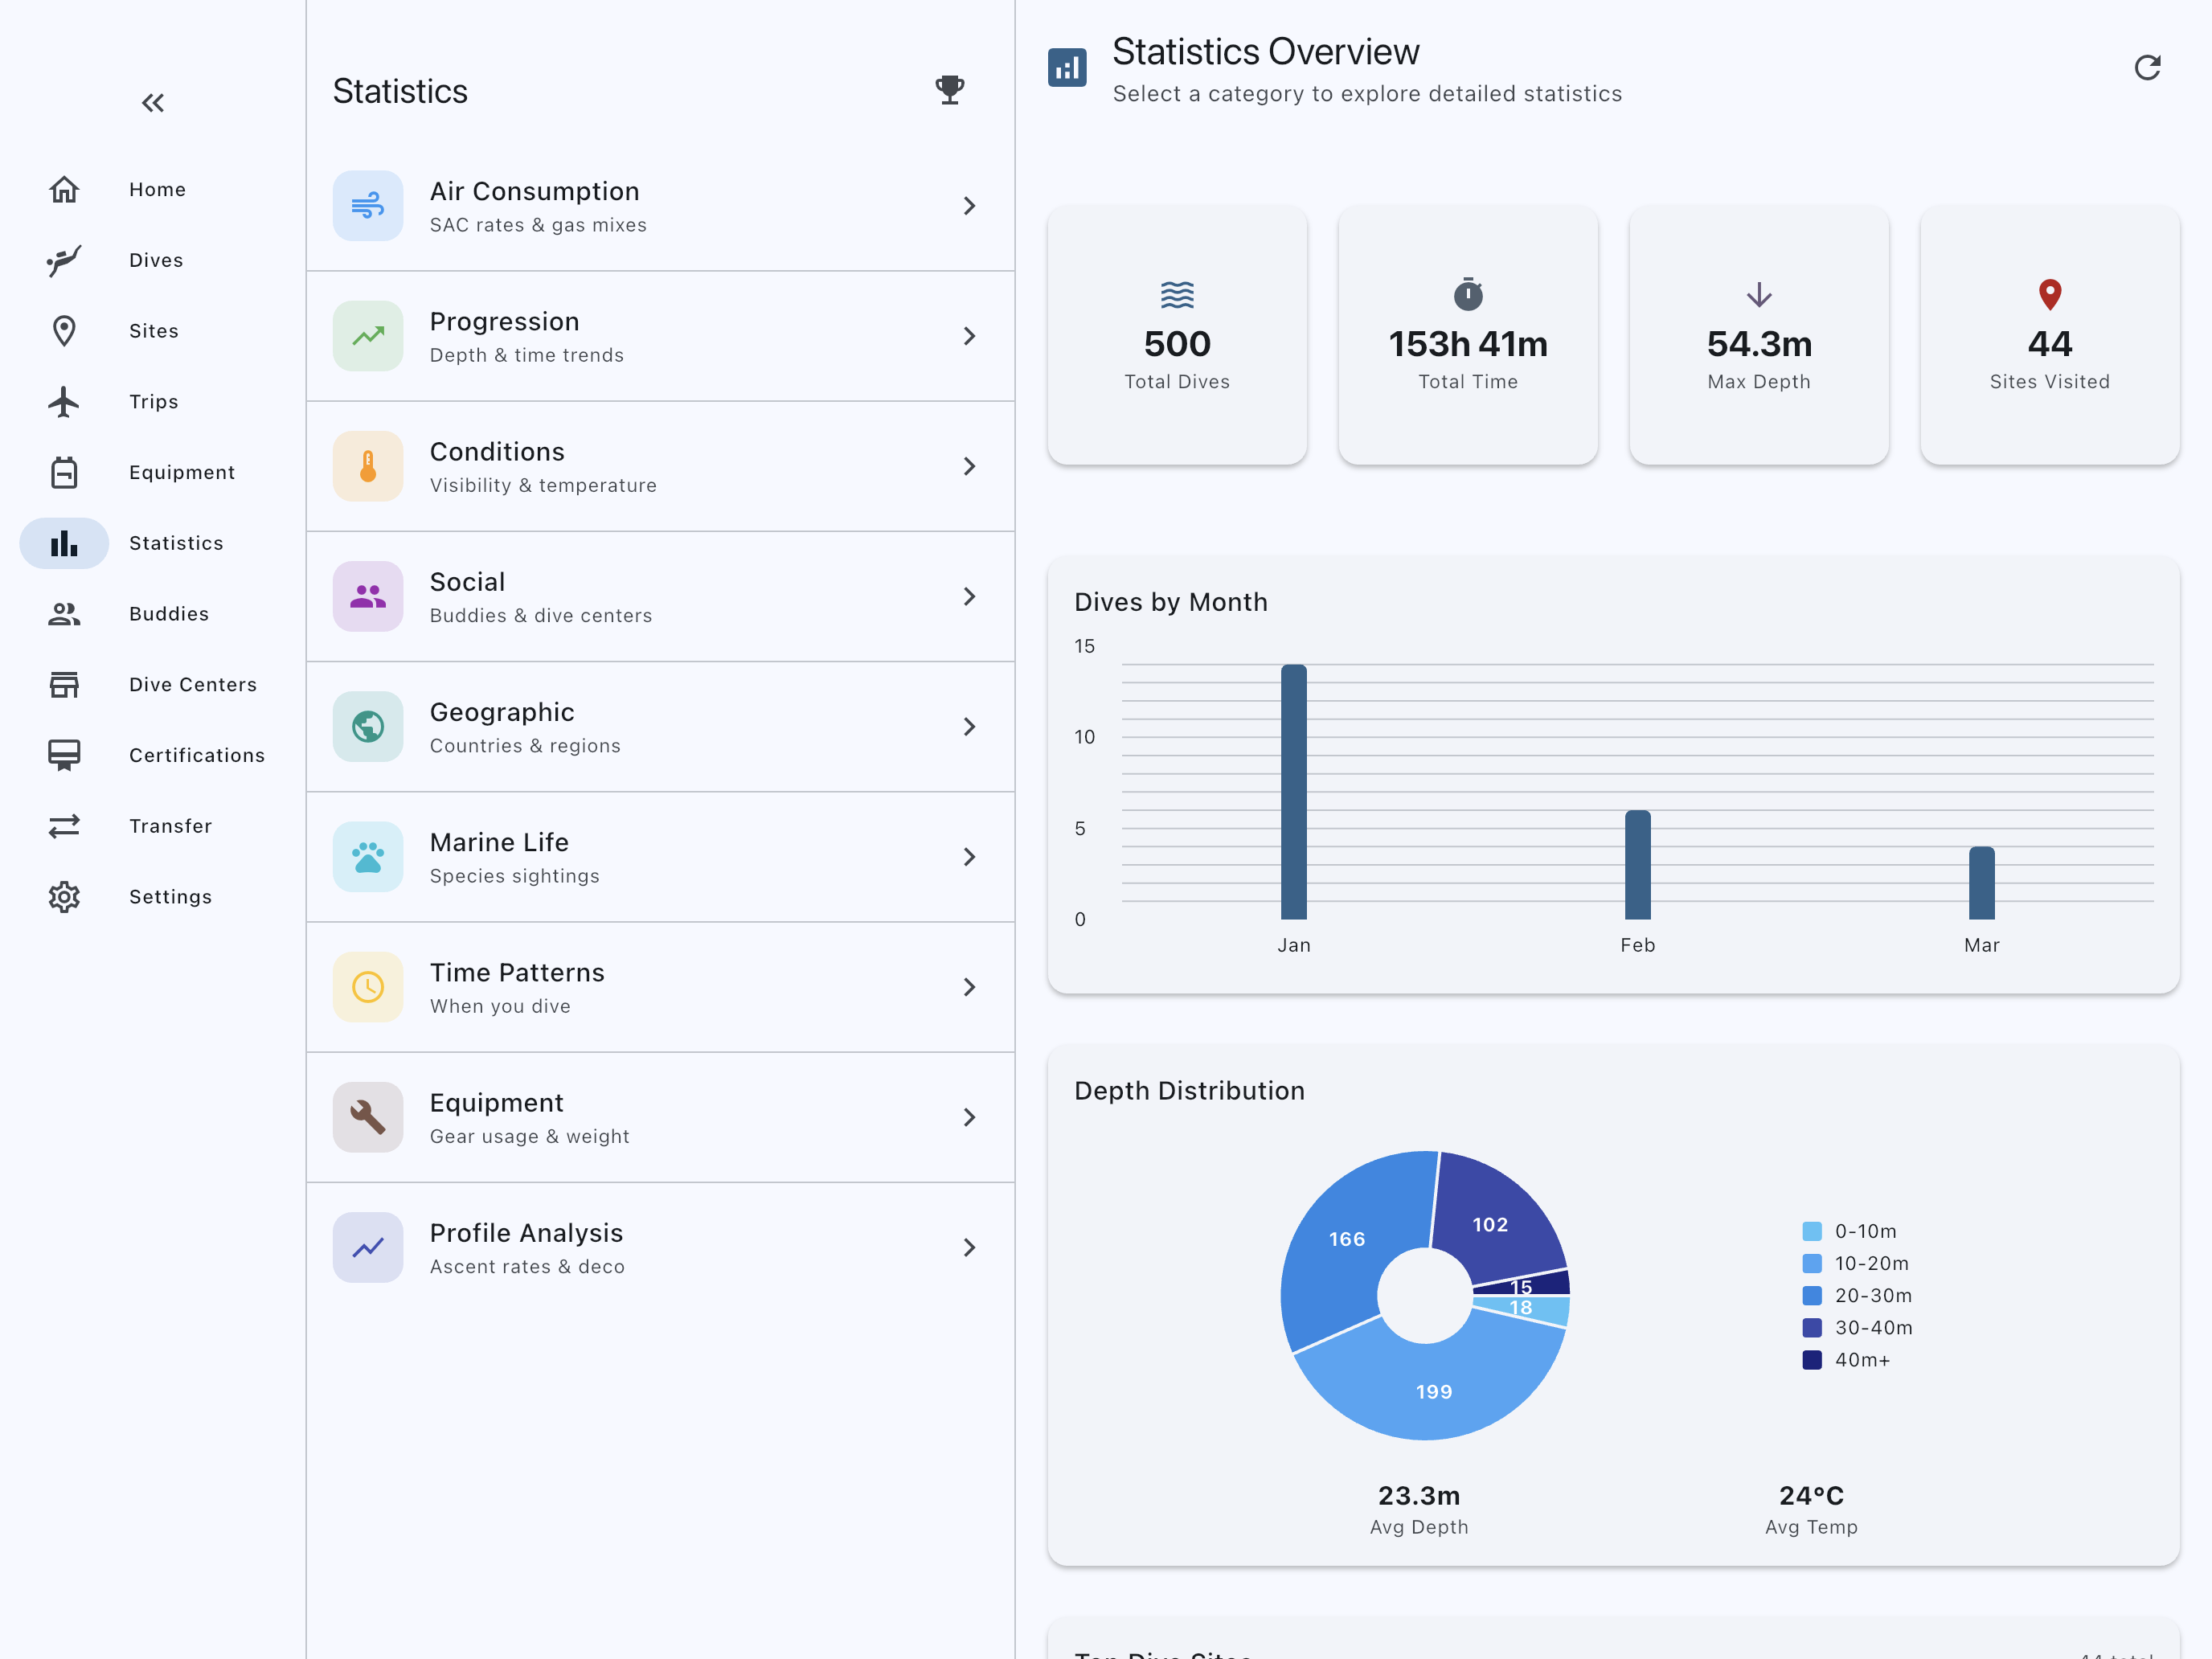This screenshot has width=2212, height=1659.
Task: Open the Home icon in sidebar
Action: (x=64, y=189)
